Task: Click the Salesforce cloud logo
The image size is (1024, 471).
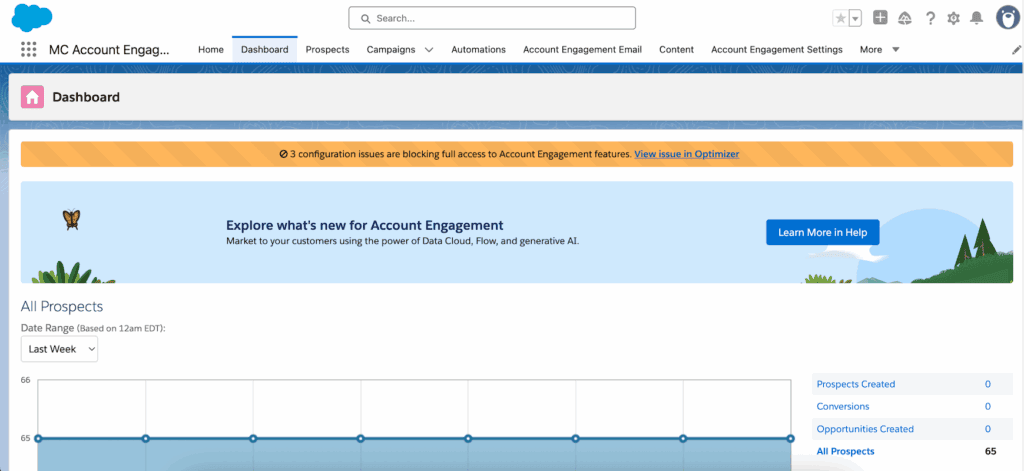Action: [32, 17]
